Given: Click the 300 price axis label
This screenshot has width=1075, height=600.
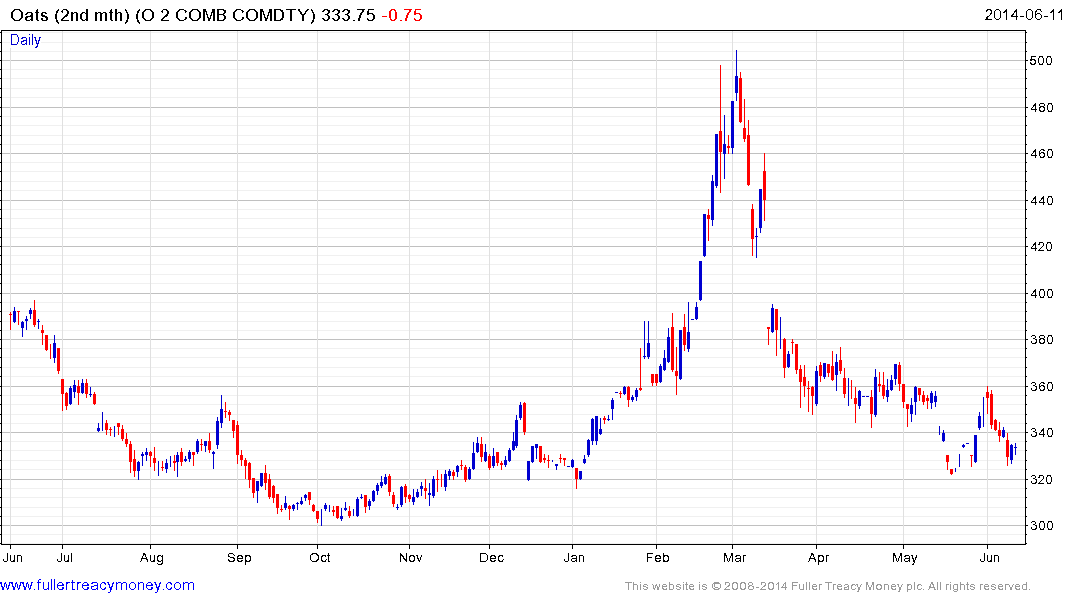Looking at the screenshot, I should click(x=1041, y=526).
